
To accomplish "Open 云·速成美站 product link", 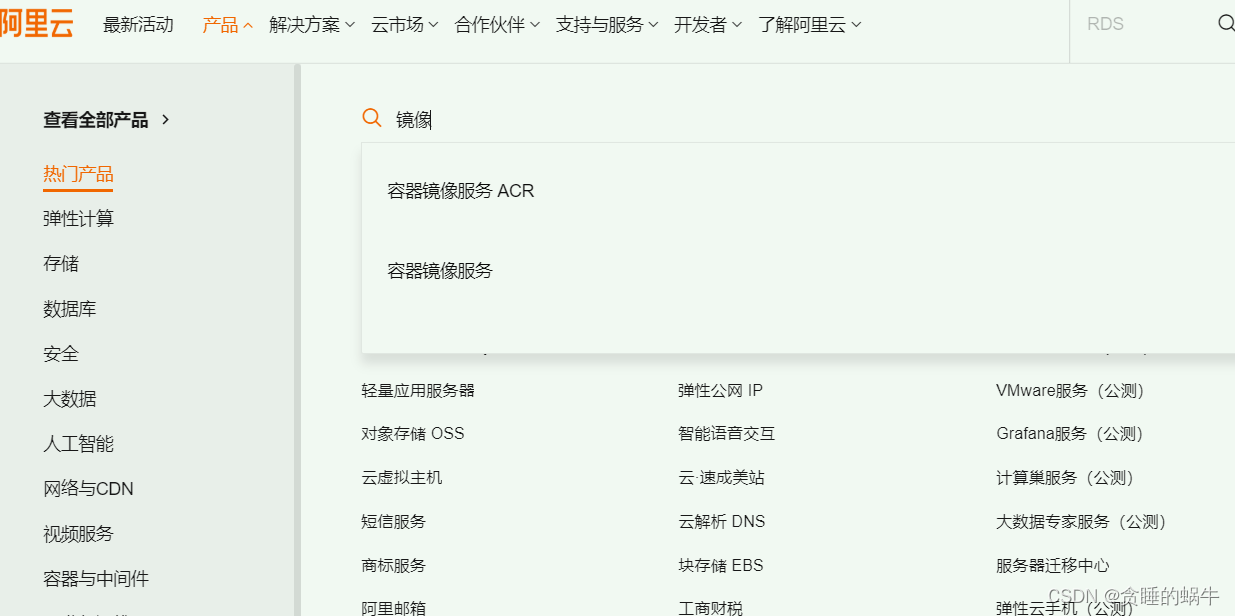I will (x=721, y=477).
